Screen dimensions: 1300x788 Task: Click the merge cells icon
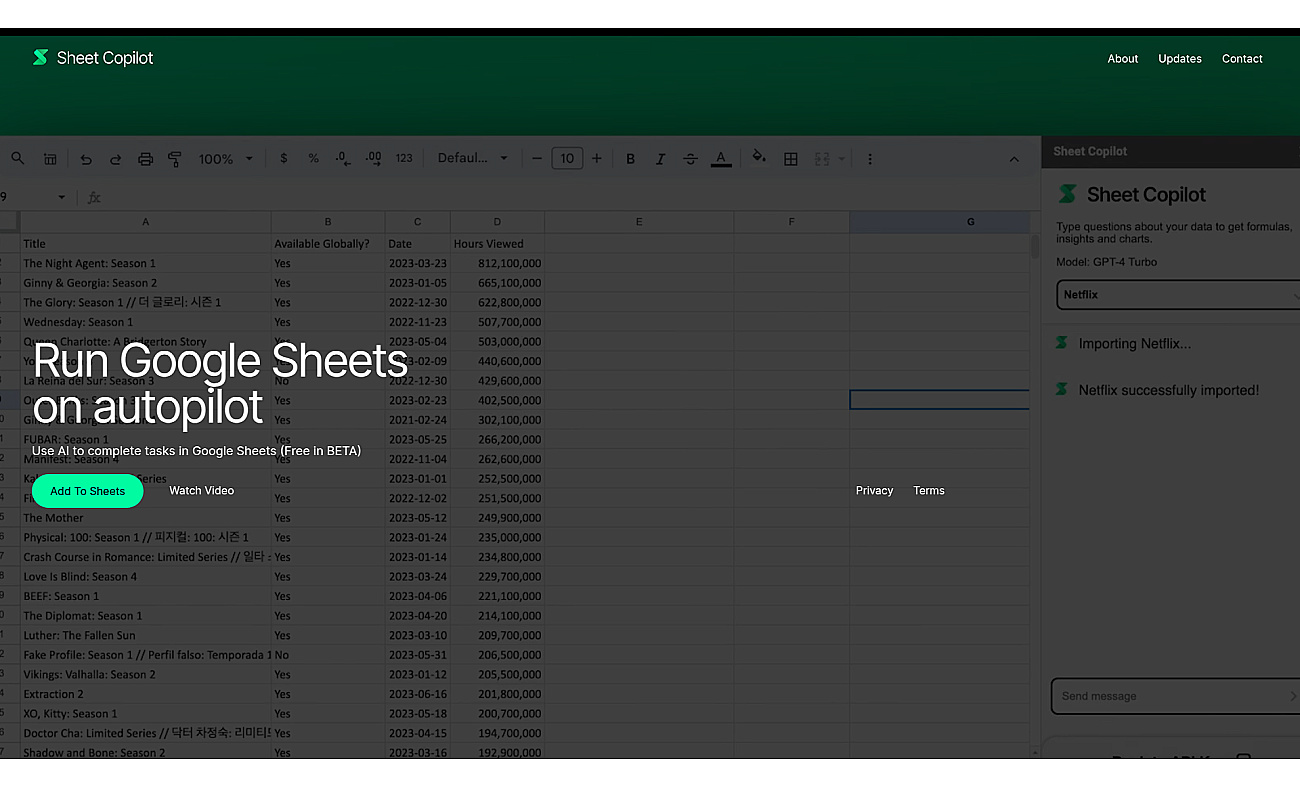click(822, 159)
